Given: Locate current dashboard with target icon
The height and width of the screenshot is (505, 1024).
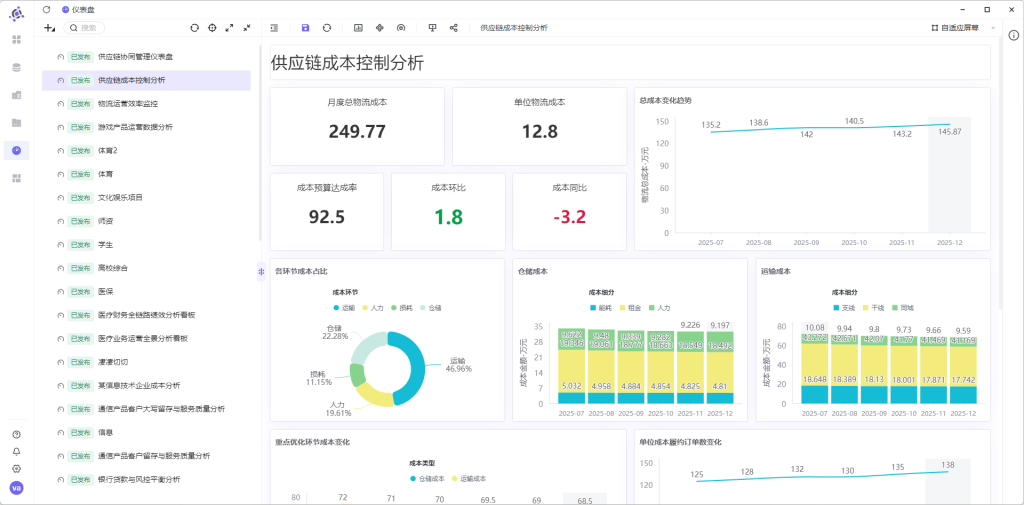Looking at the screenshot, I should (212, 28).
